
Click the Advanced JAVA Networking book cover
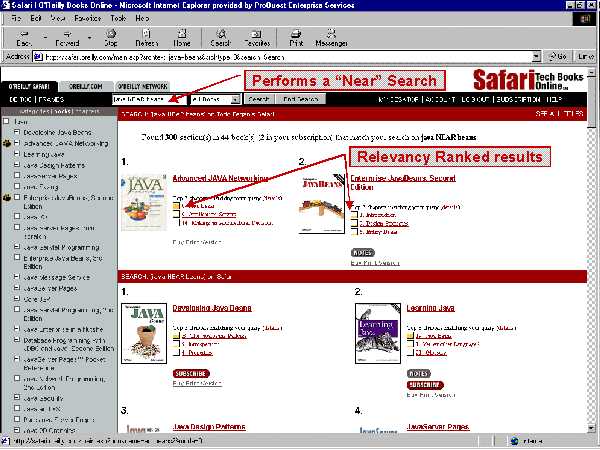coord(144,202)
